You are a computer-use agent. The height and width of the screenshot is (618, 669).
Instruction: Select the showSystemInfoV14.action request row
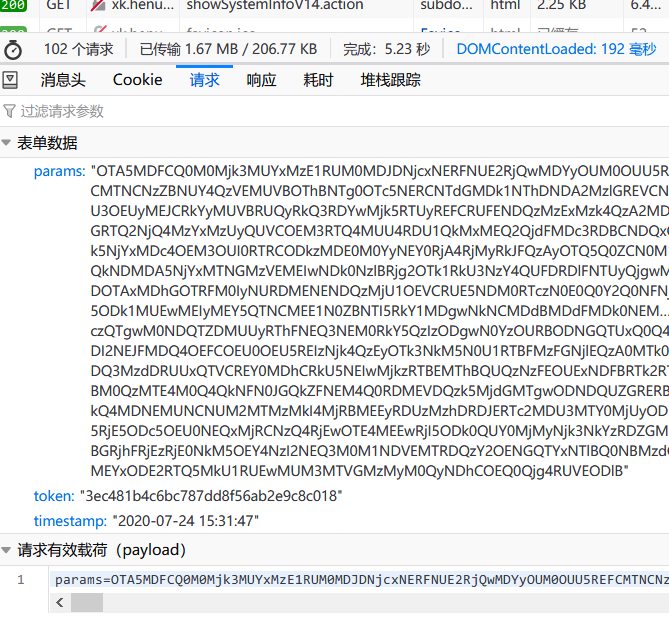click(x=334, y=6)
